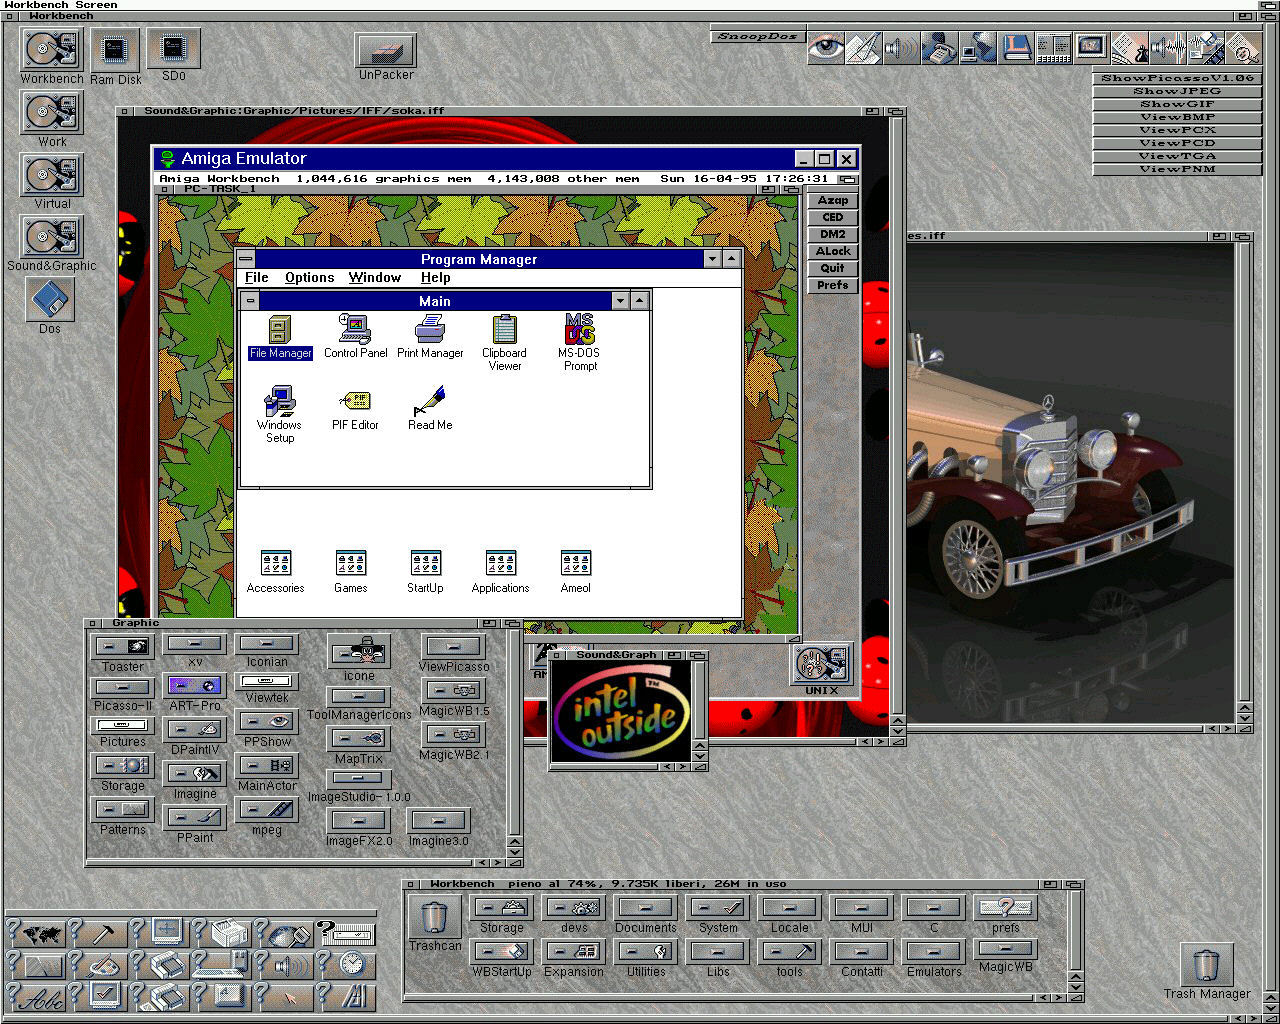This screenshot has height=1024, width=1280.
Task: Open Windows Setup icon
Action: click(x=280, y=415)
